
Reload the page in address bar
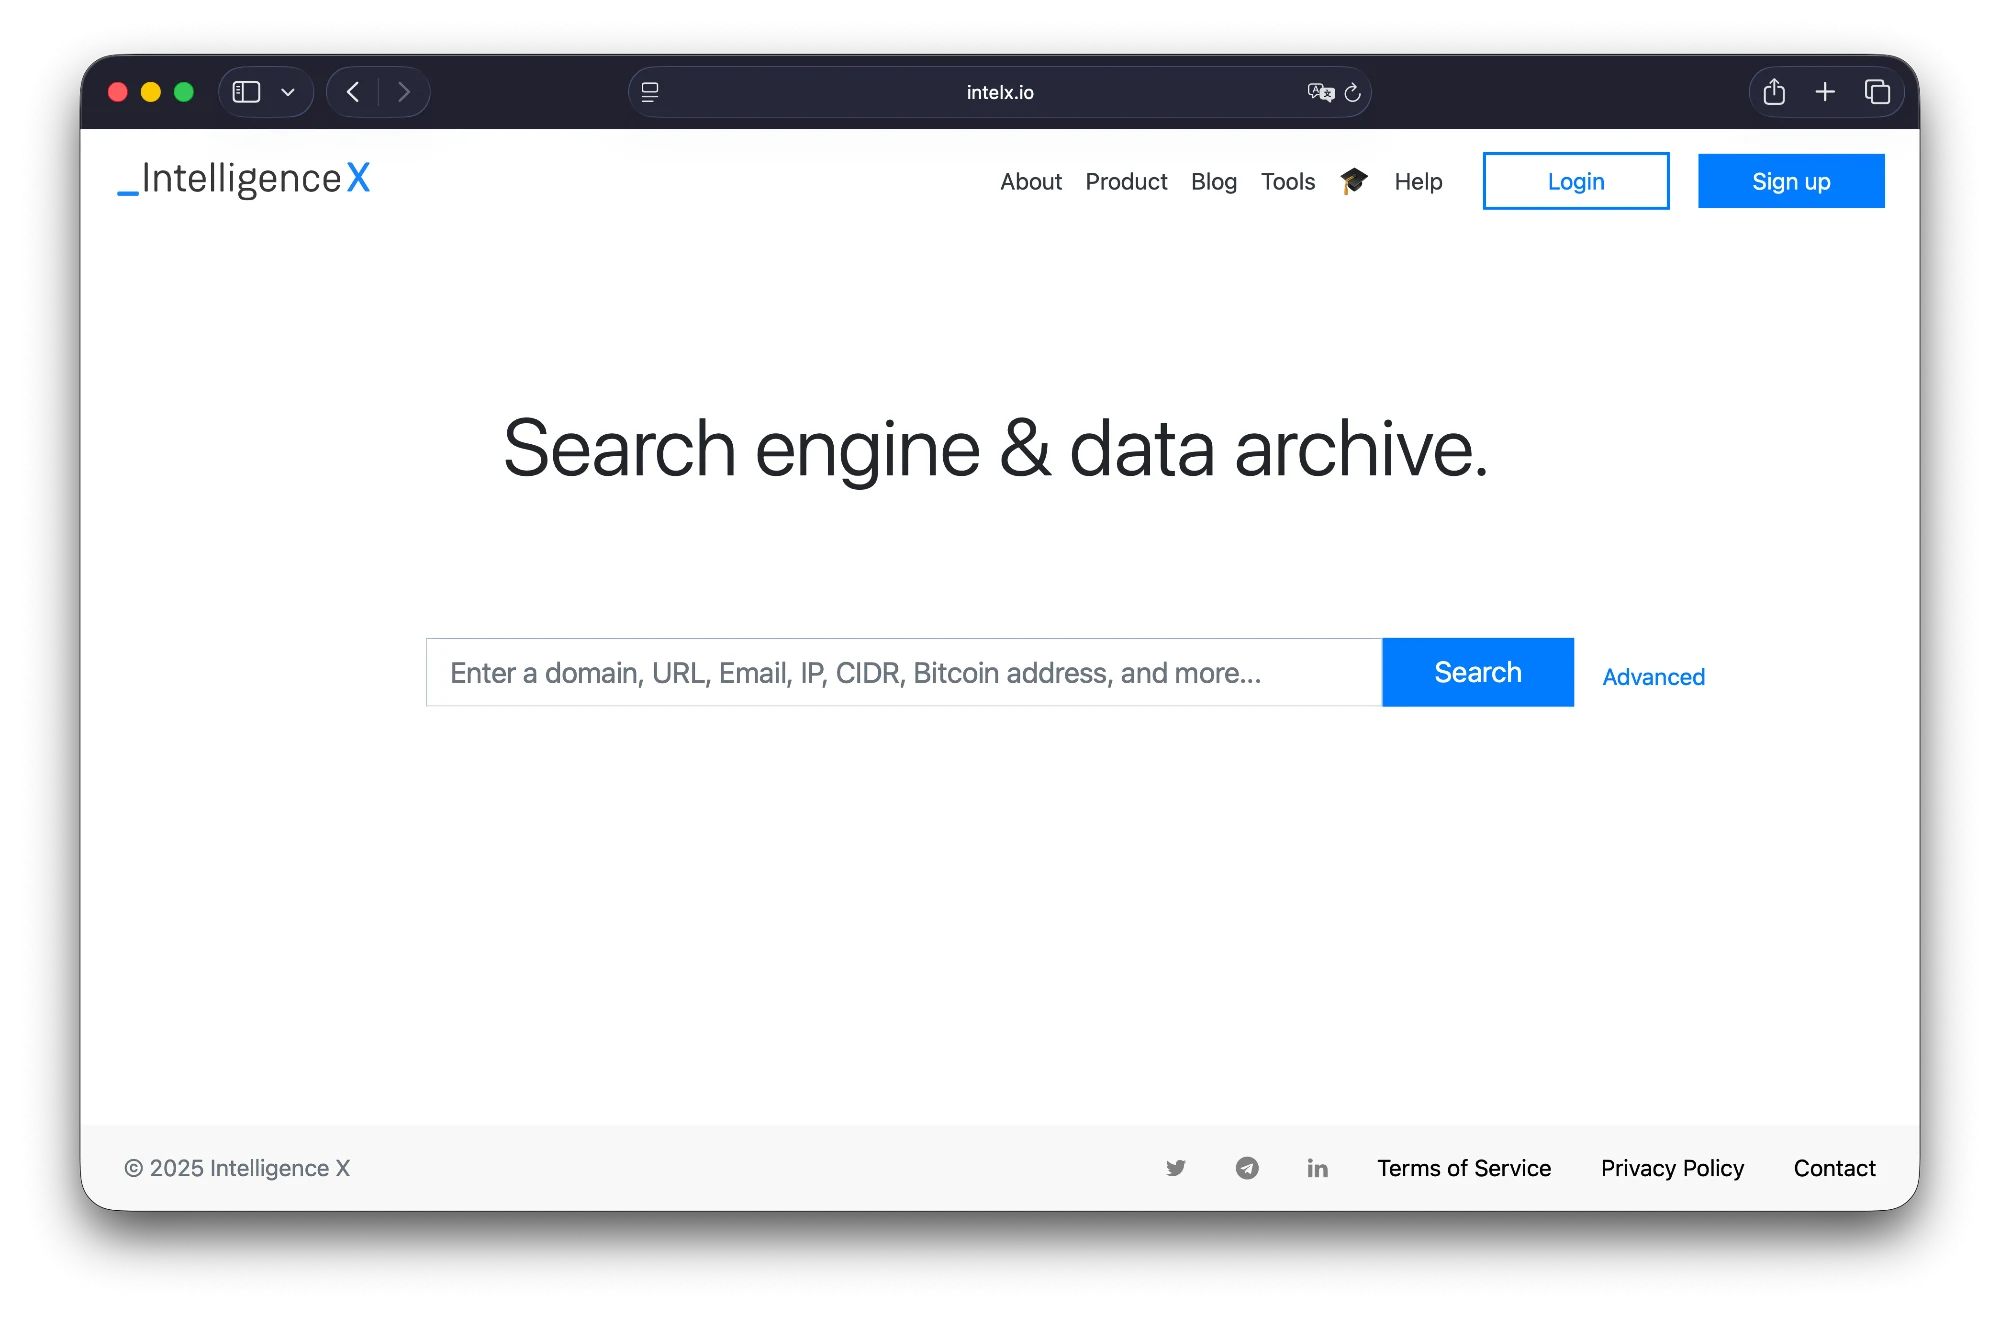click(1353, 92)
